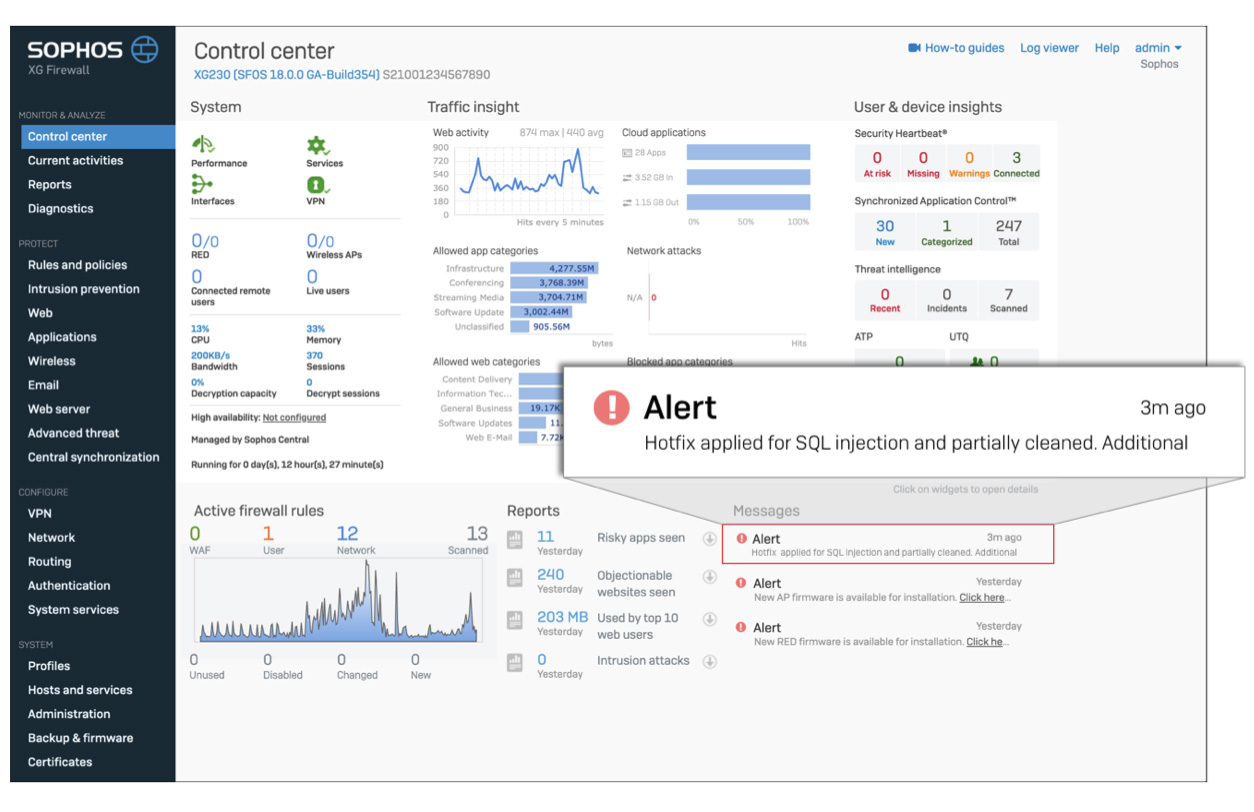
Task: Click the download arrow beside Risky apps seen
Action: coord(709,539)
